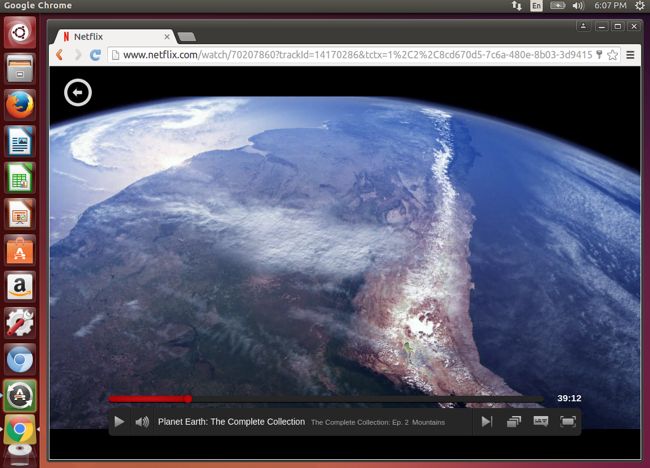
Task: Go back in Chrome history
Action: click(60, 55)
